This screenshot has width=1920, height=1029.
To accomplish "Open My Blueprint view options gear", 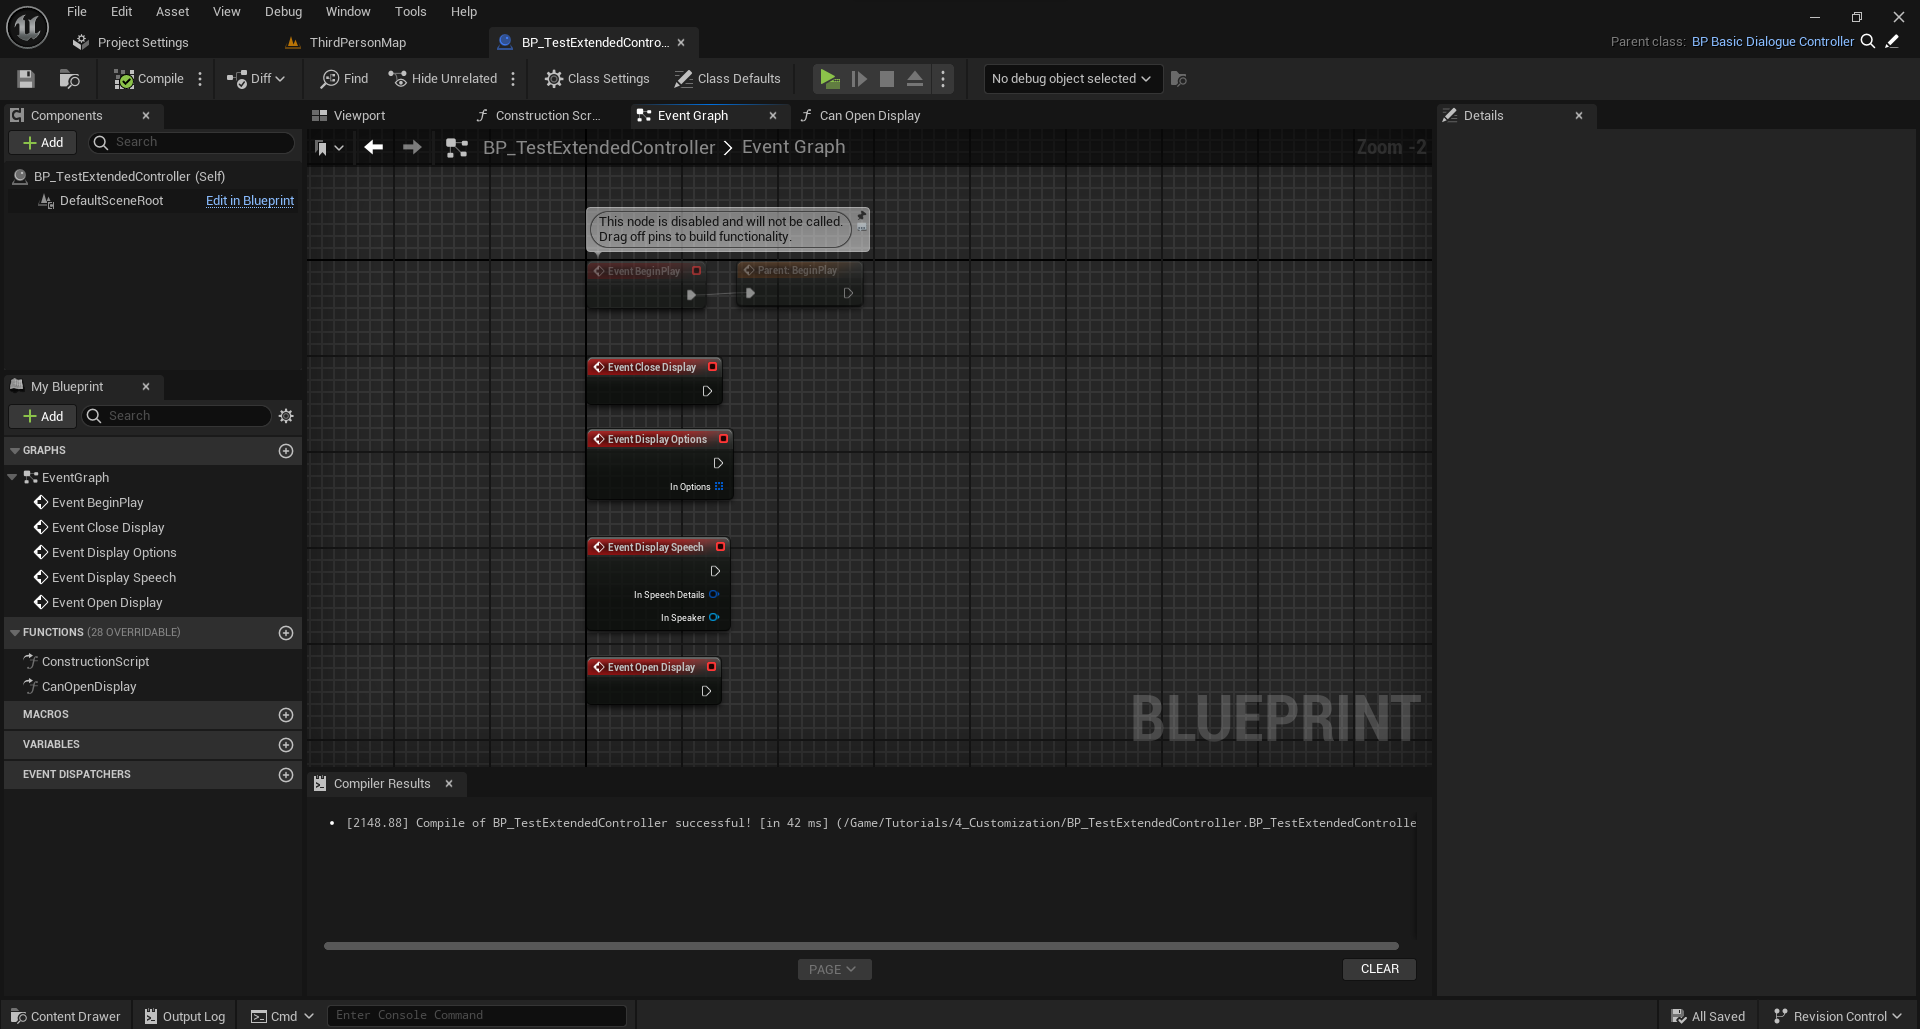I will tap(286, 416).
